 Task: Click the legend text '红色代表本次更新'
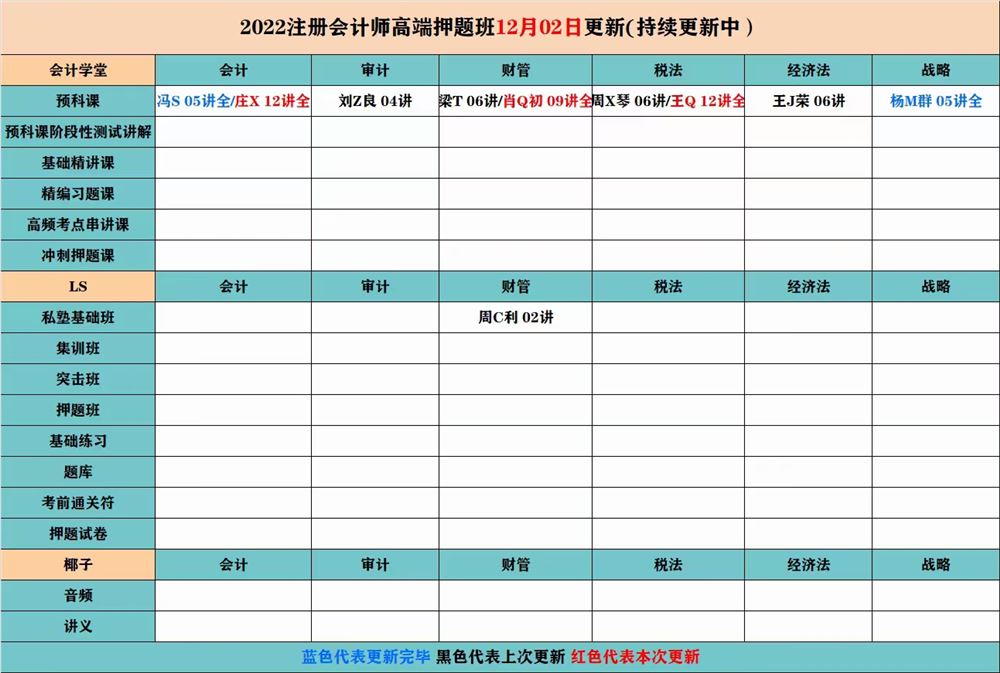pos(635,657)
